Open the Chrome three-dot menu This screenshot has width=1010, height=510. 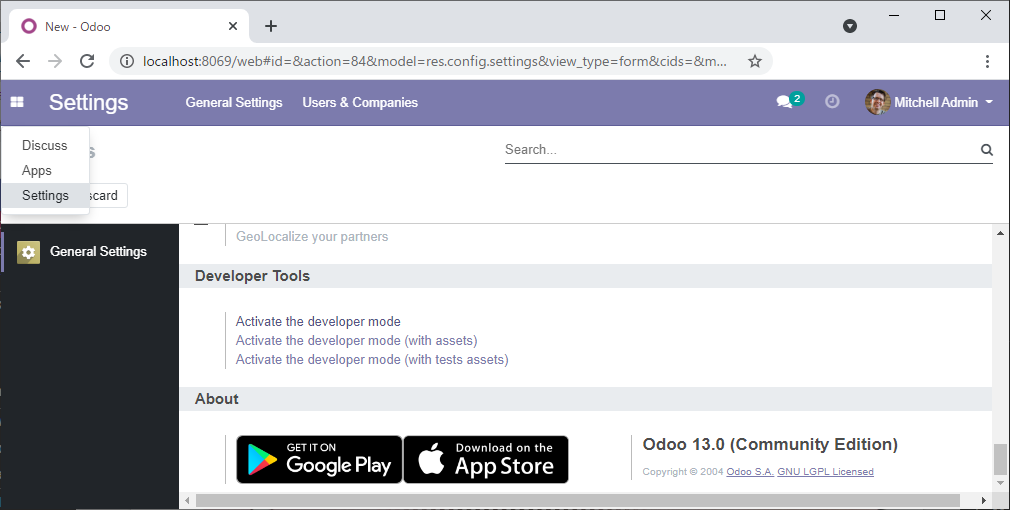pyautogui.click(x=987, y=61)
